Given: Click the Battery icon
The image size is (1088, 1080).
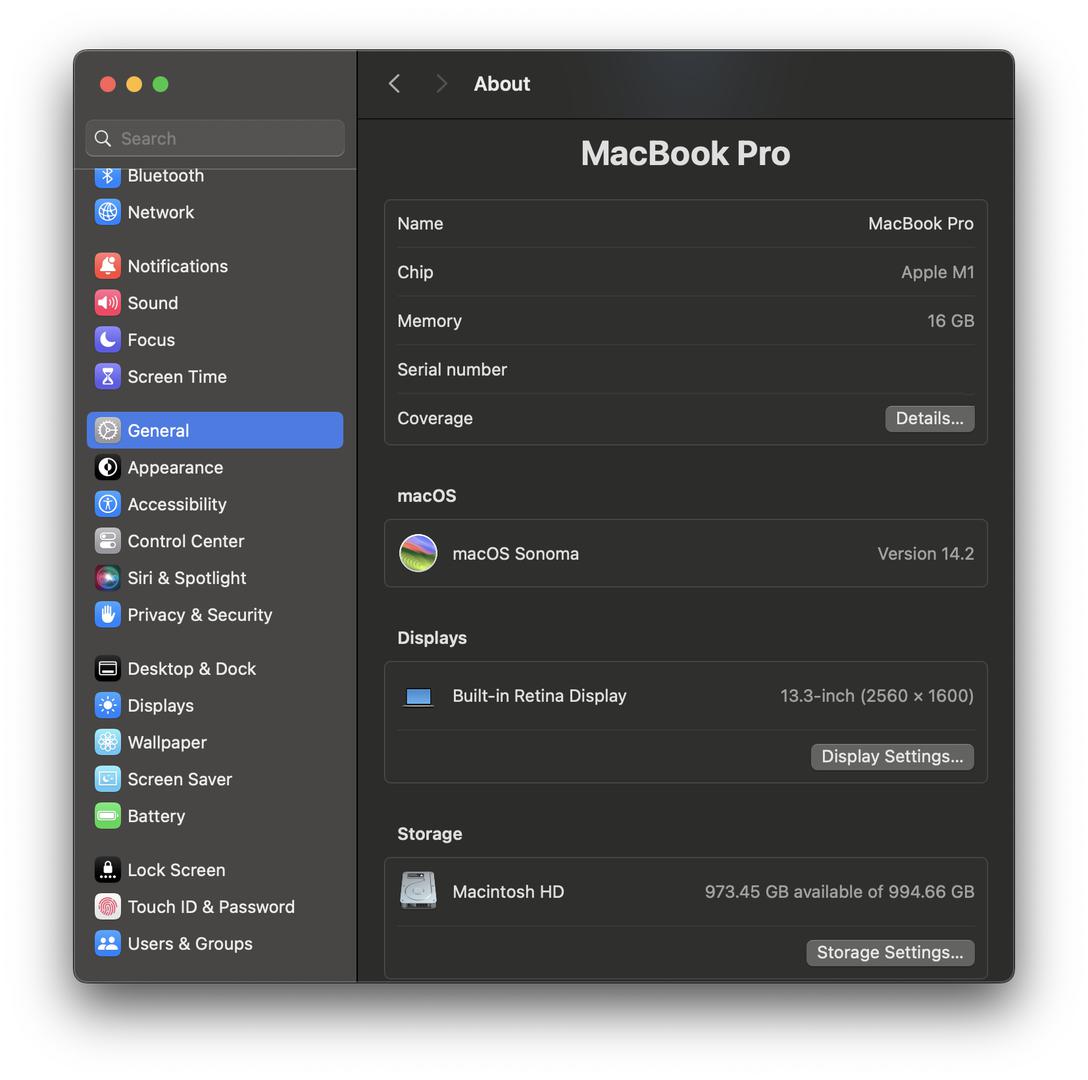Looking at the screenshot, I should 108,816.
